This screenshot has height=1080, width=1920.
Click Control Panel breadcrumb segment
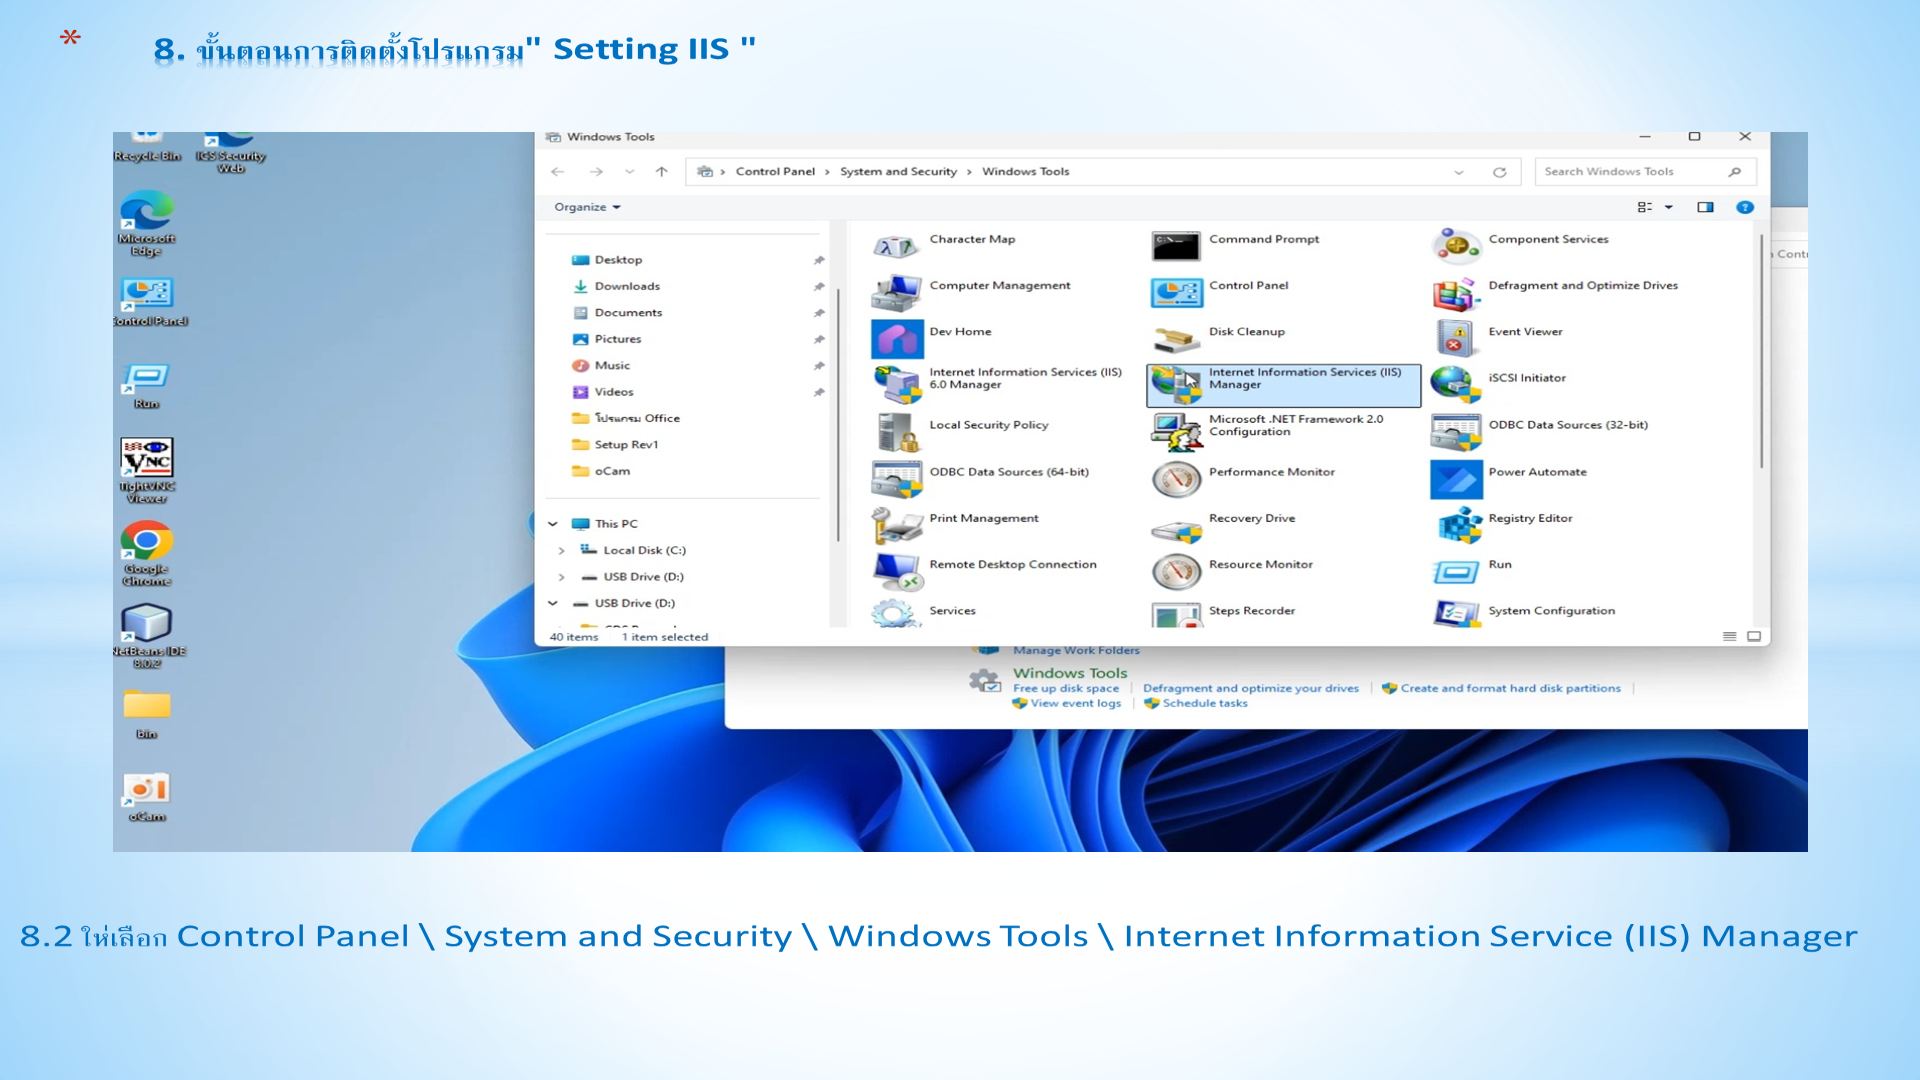775,172
